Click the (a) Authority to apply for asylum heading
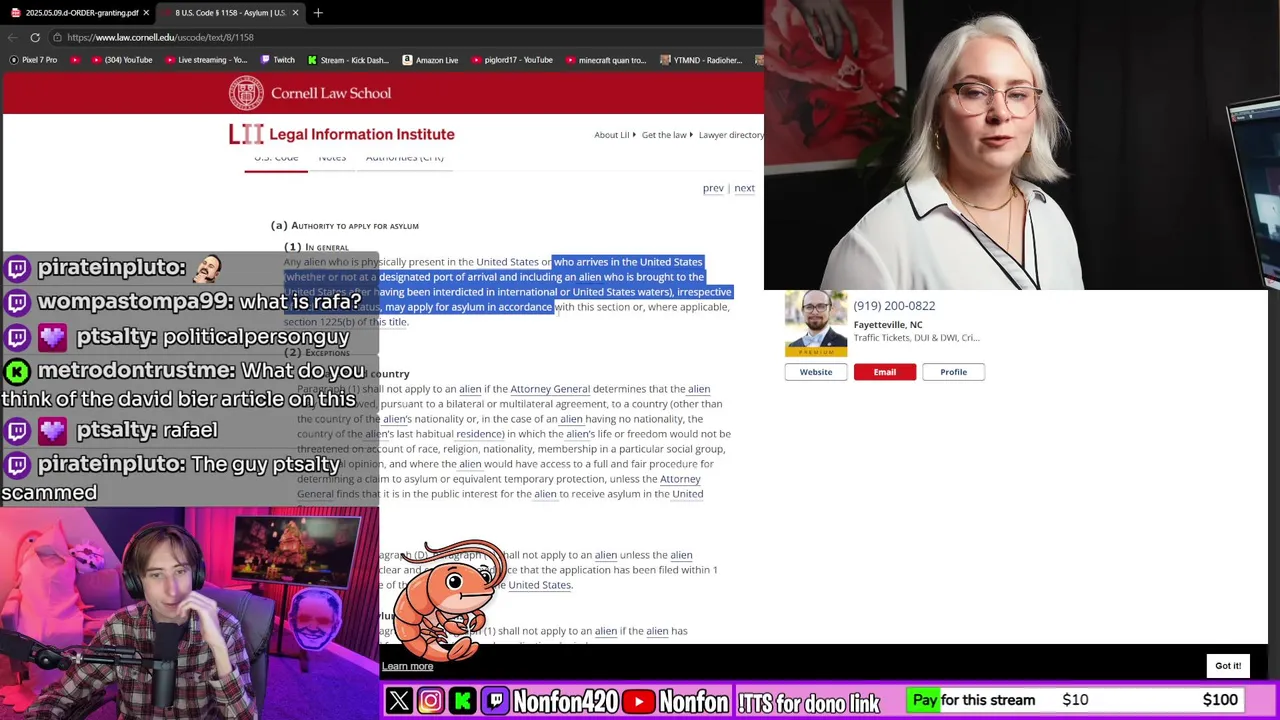Screen dimensions: 1280x720 coord(345,226)
